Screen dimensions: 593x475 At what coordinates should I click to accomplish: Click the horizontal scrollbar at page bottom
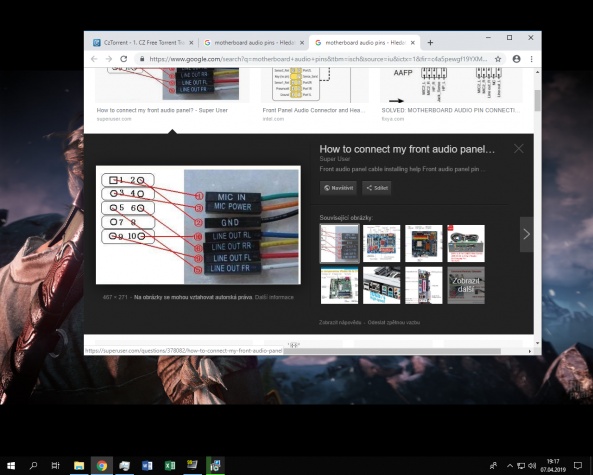pos(392,351)
